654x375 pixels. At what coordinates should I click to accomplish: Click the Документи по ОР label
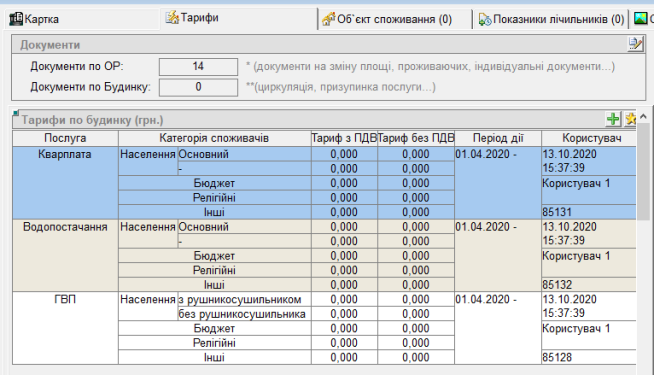(x=77, y=66)
